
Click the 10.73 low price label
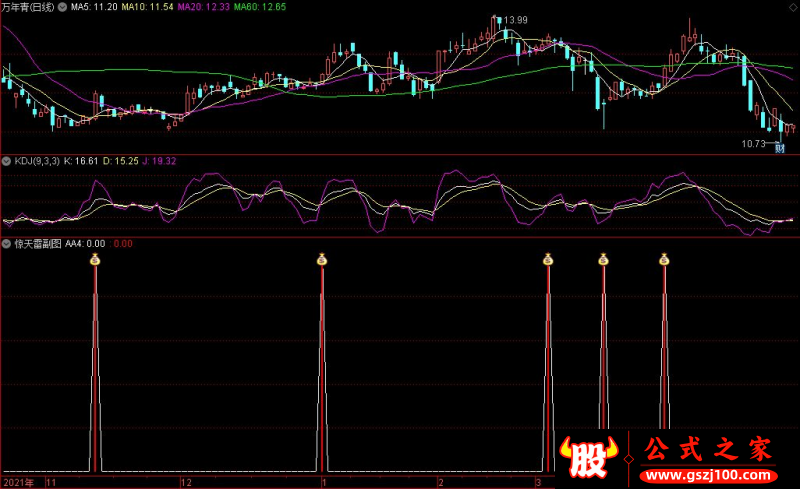(754, 144)
